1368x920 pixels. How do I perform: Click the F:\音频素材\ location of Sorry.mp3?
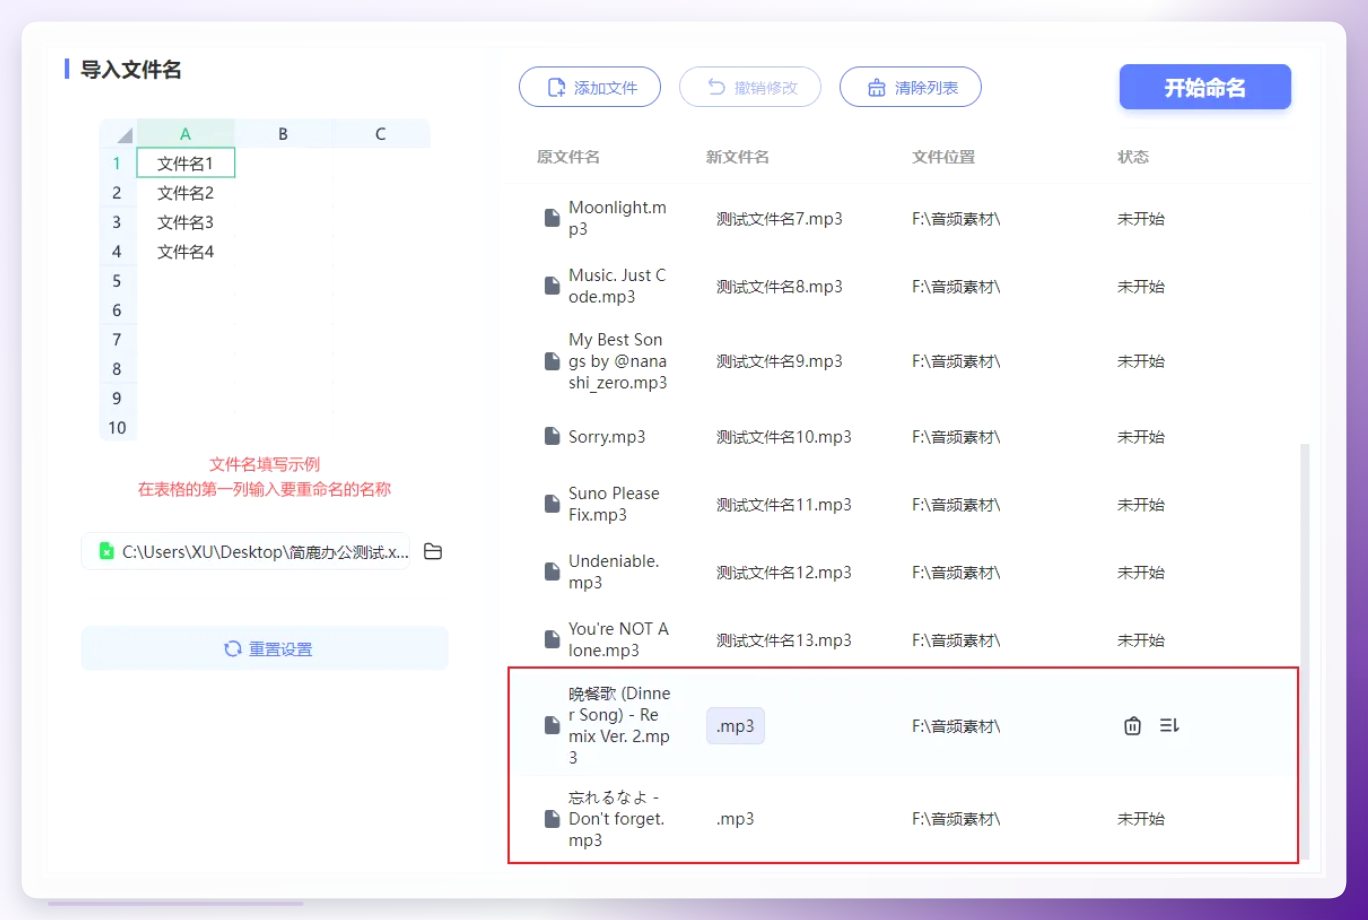956,437
